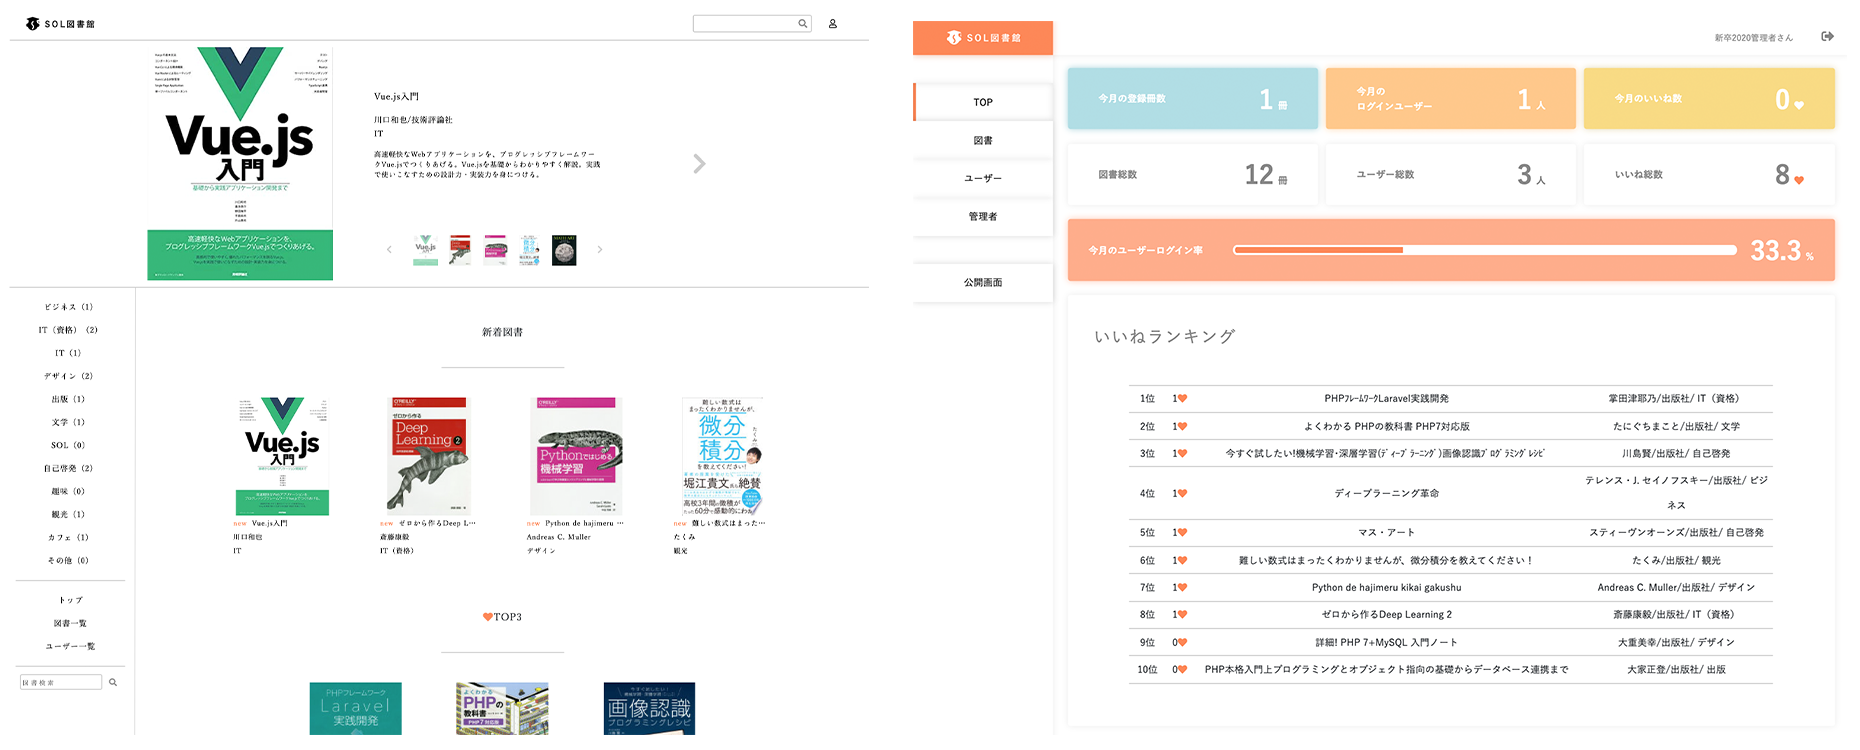Click the 図書検索 input field in sidebar
The width and height of the screenshot is (1860, 750).
(61, 682)
